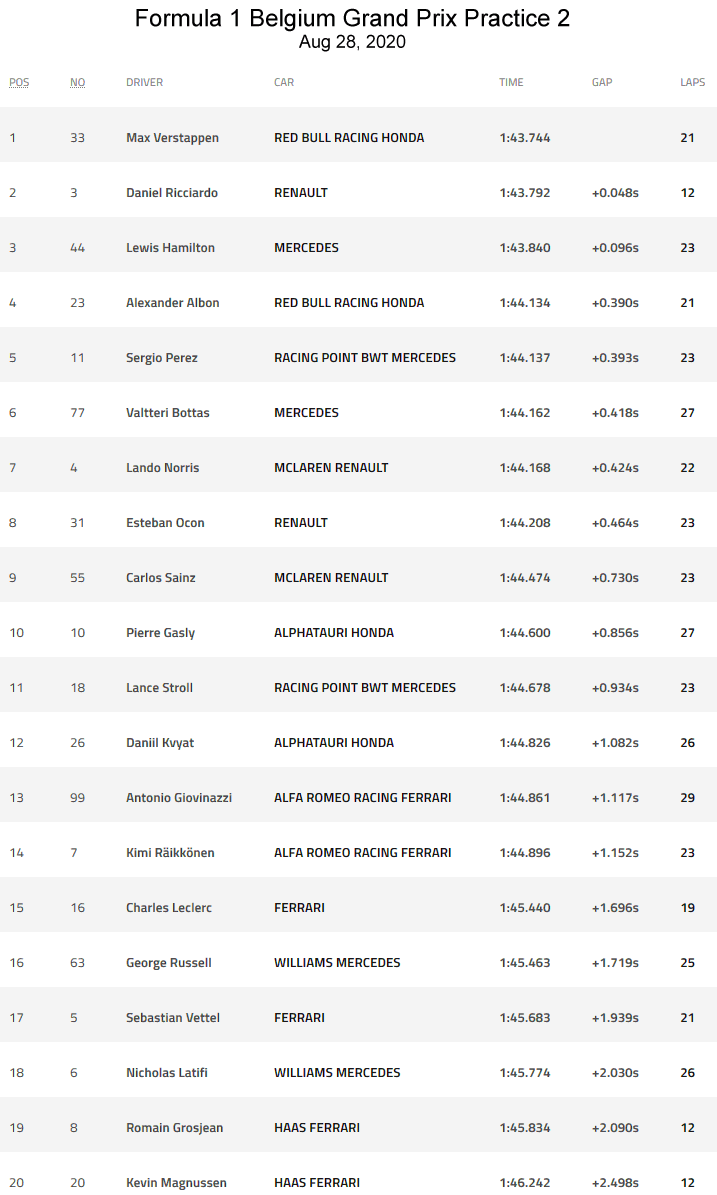The image size is (717, 1195).
Task: Select driver Max Verstappen
Action: click(x=172, y=138)
